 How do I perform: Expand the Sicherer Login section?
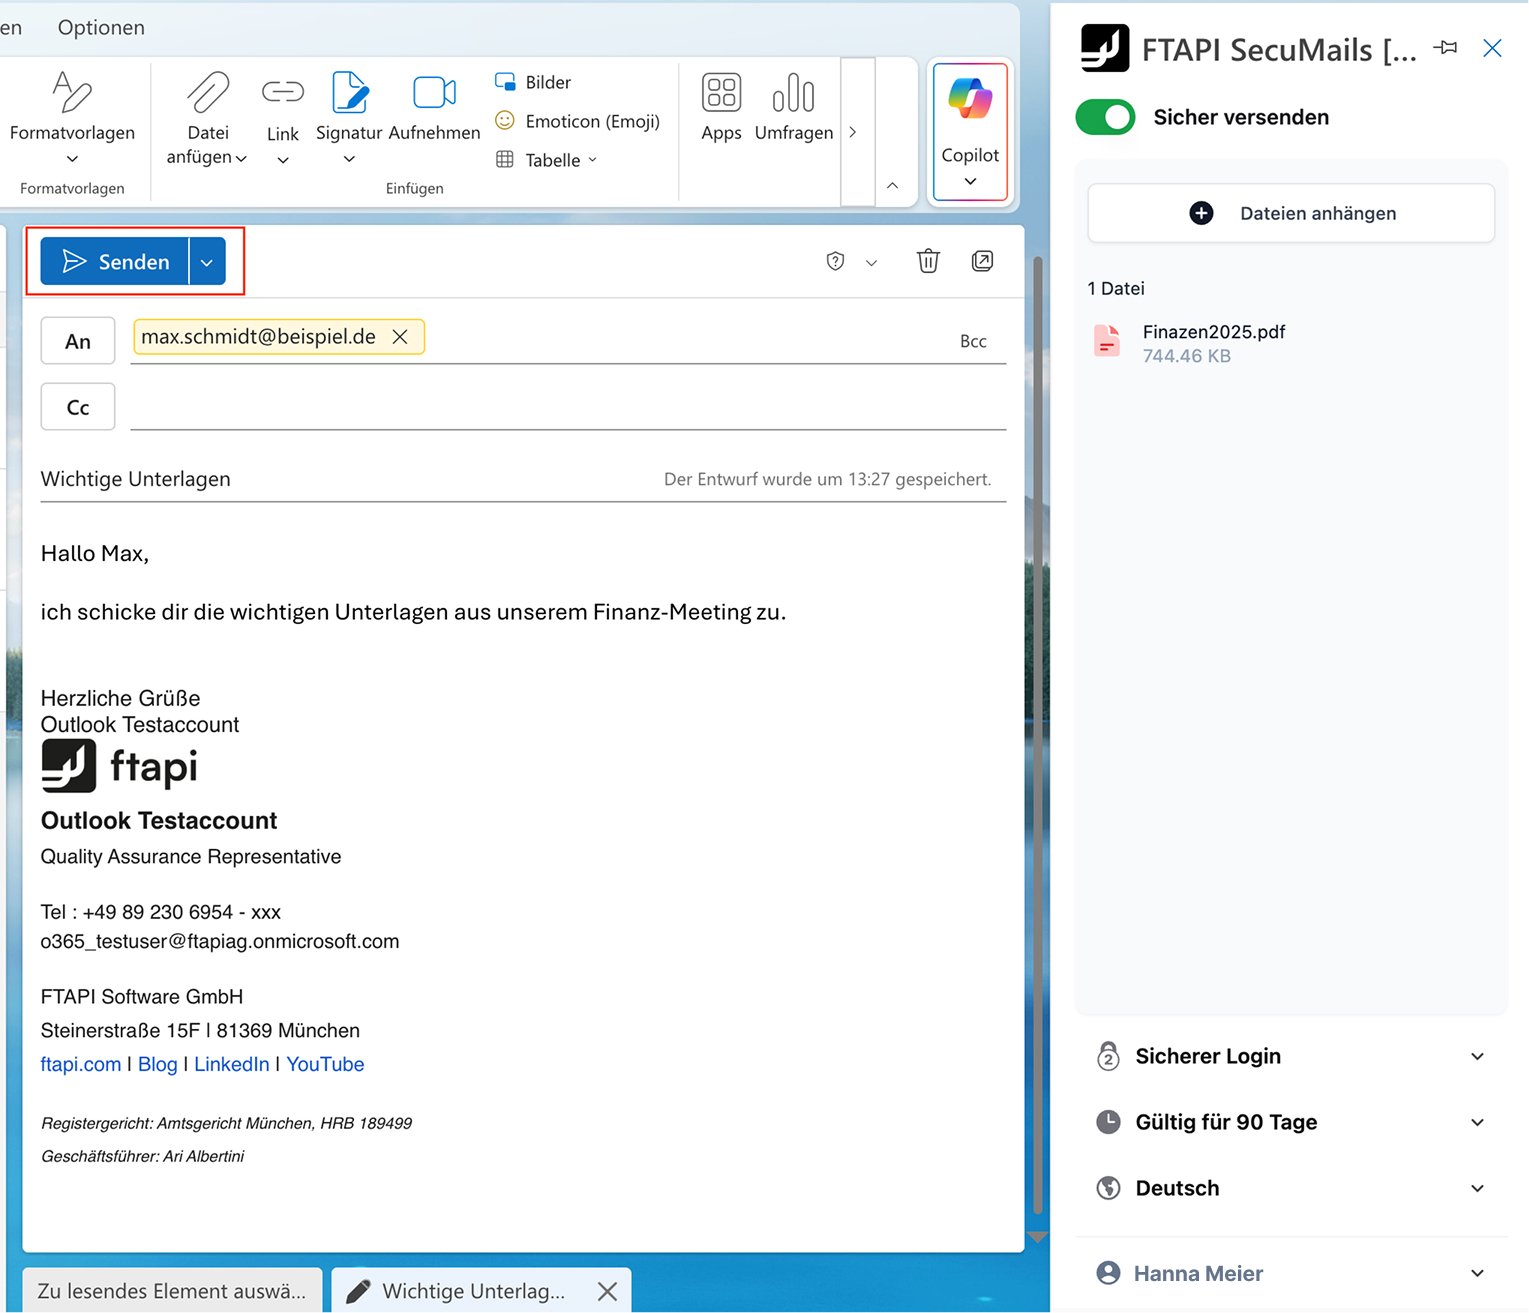[x=1290, y=1056]
